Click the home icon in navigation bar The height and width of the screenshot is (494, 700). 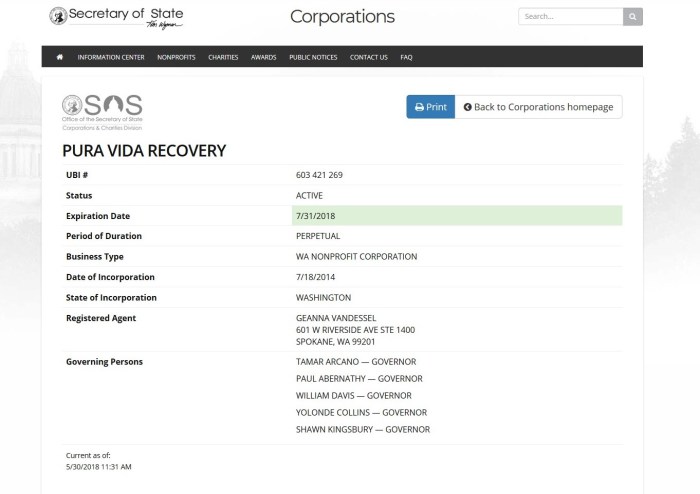tap(60, 57)
